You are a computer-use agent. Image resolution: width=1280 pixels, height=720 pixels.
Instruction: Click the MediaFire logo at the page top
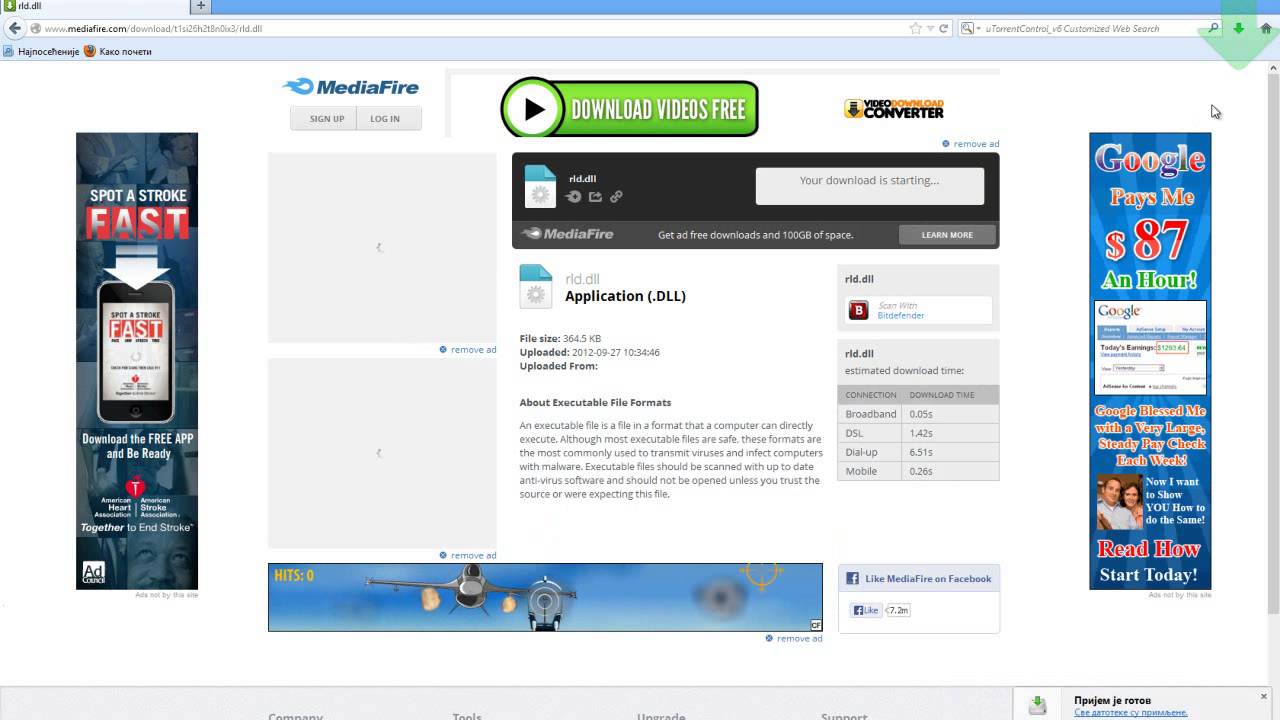tap(351, 87)
